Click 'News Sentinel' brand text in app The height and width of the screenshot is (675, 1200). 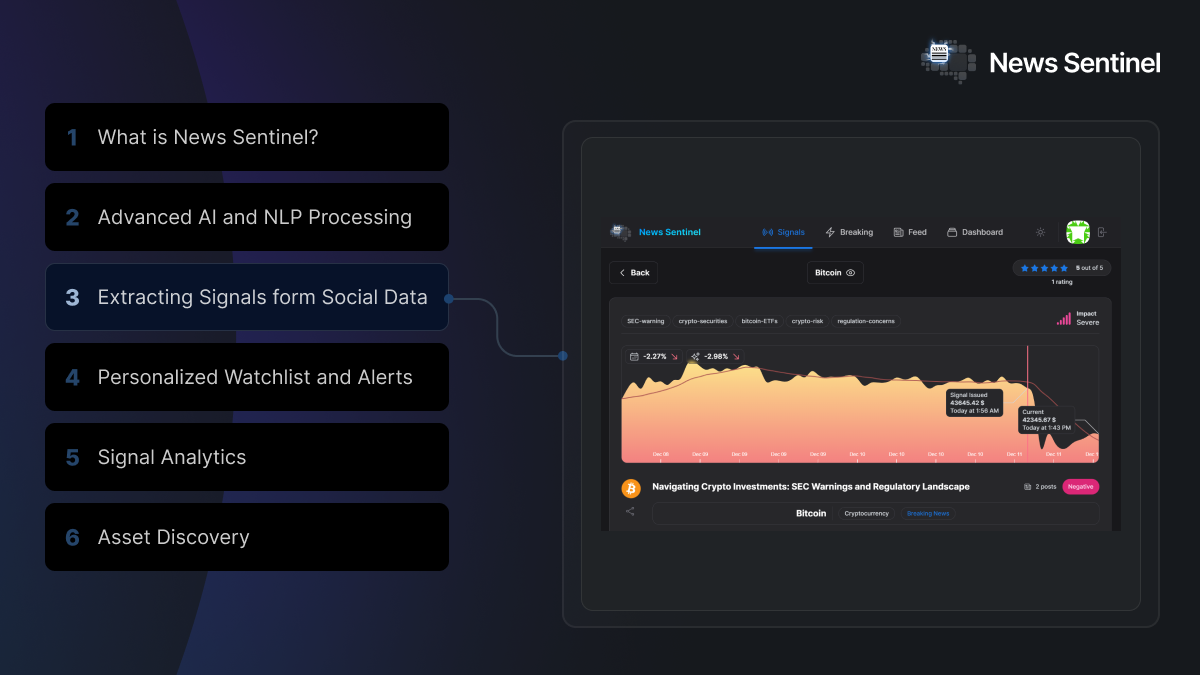pyautogui.click(x=669, y=232)
